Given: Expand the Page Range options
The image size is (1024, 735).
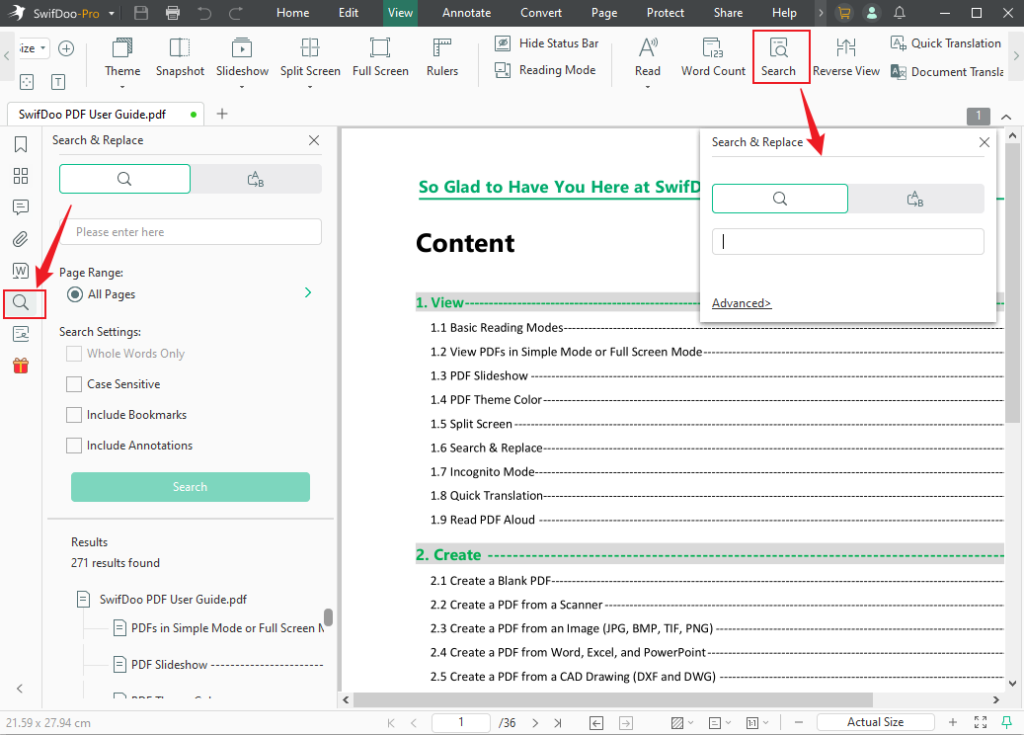Looking at the screenshot, I should point(307,293).
